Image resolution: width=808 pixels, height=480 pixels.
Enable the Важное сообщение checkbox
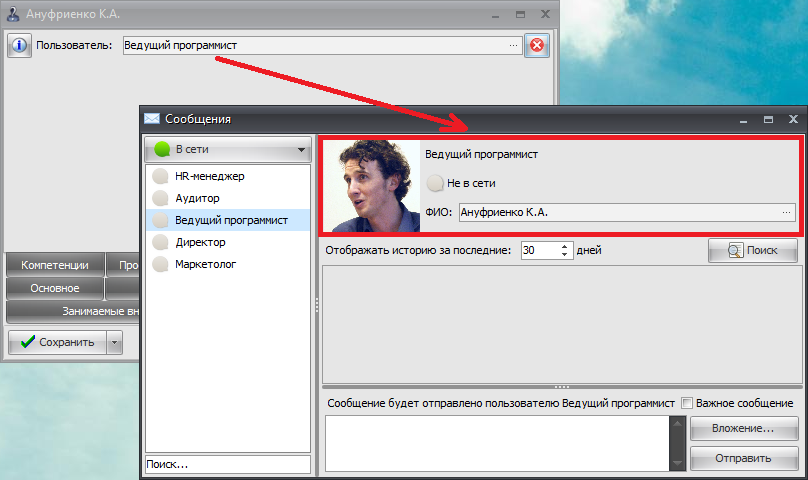[x=687, y=403]
